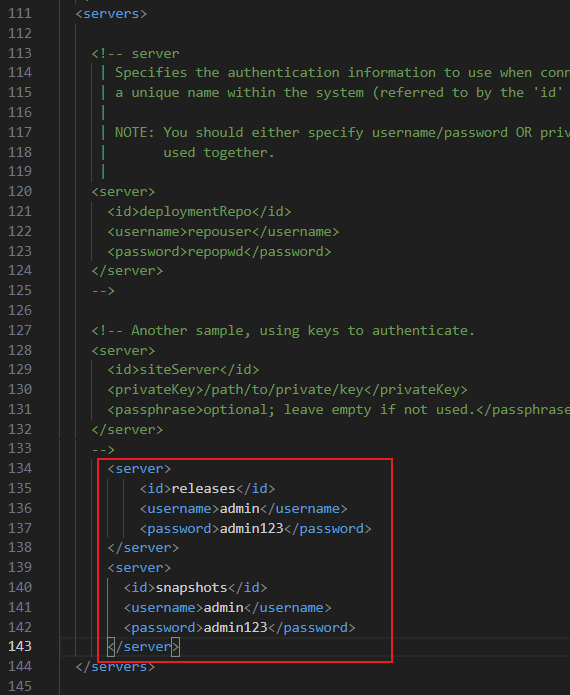Image resolution: width=570 pixels, height=695 pixels.
Task: Click the '<!-- server' comment start on line 113
Action: 135,54
